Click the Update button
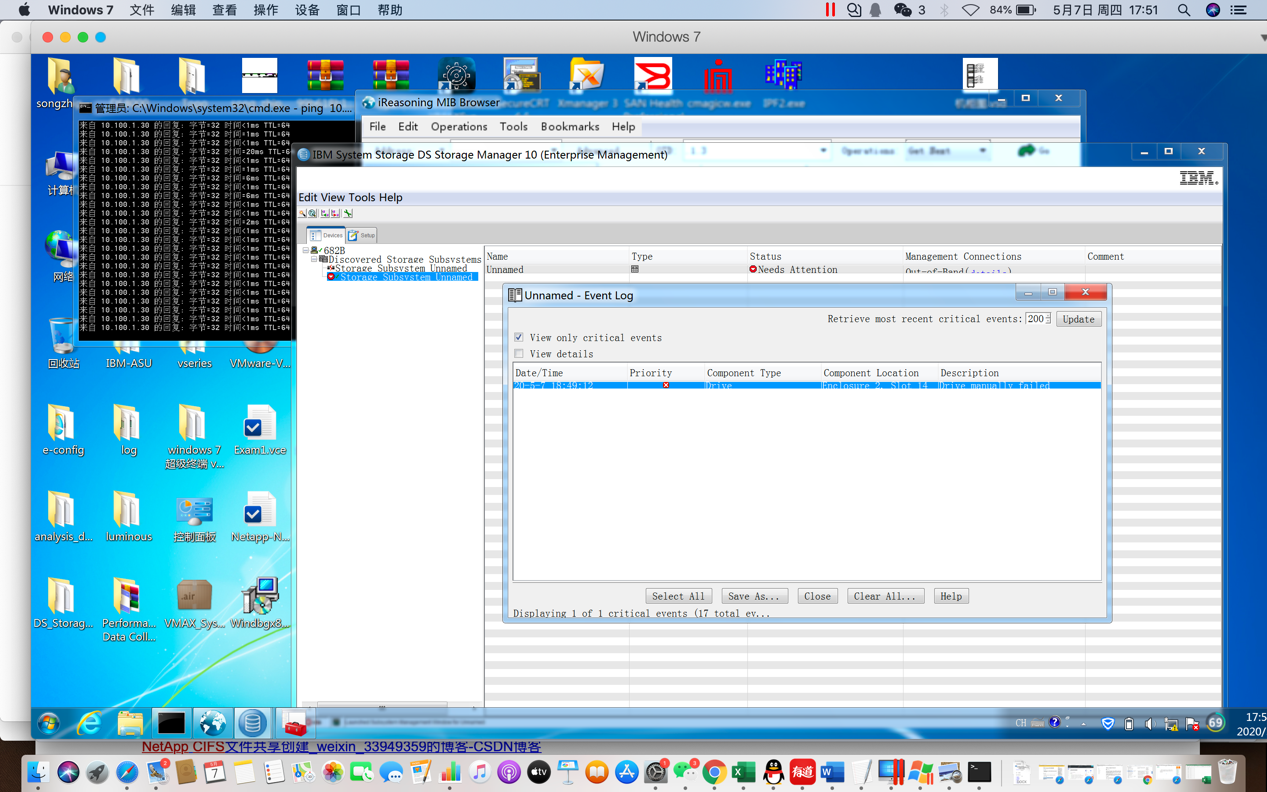Screen dimensions: 1267x792 pos(1078,319)
